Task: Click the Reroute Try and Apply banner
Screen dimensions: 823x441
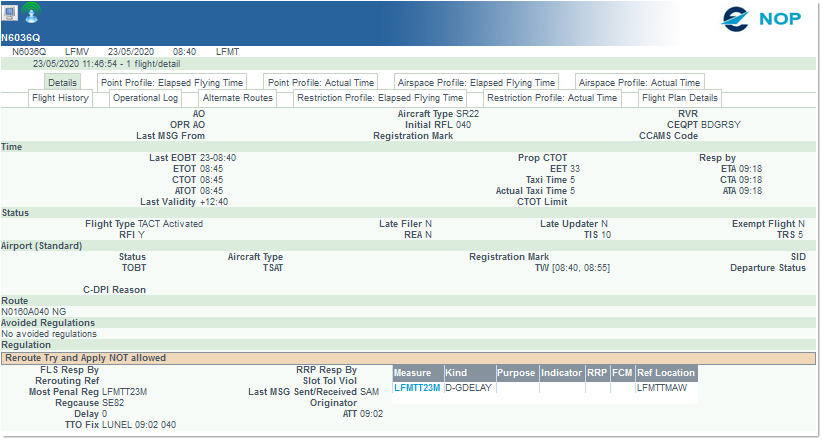Action: point(86,357)
